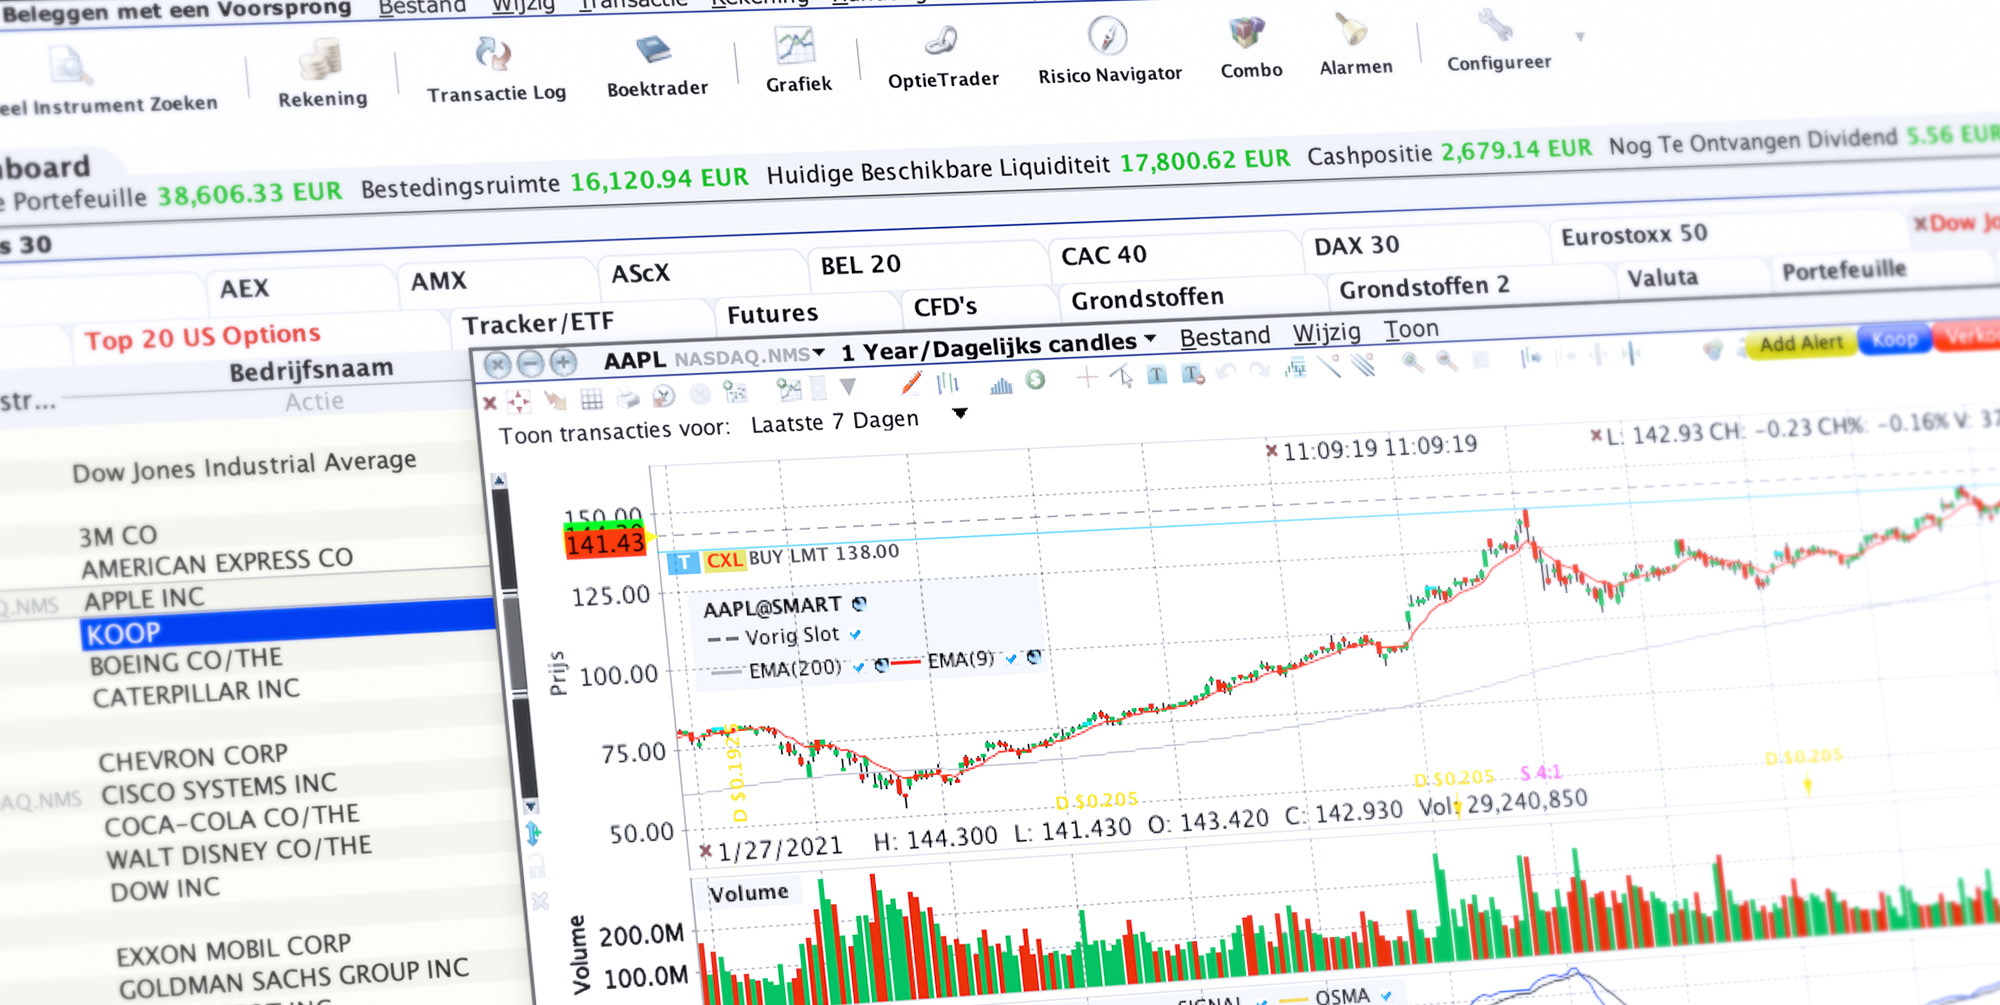Zoom out with the red magnifier icon

point(1446,360)
